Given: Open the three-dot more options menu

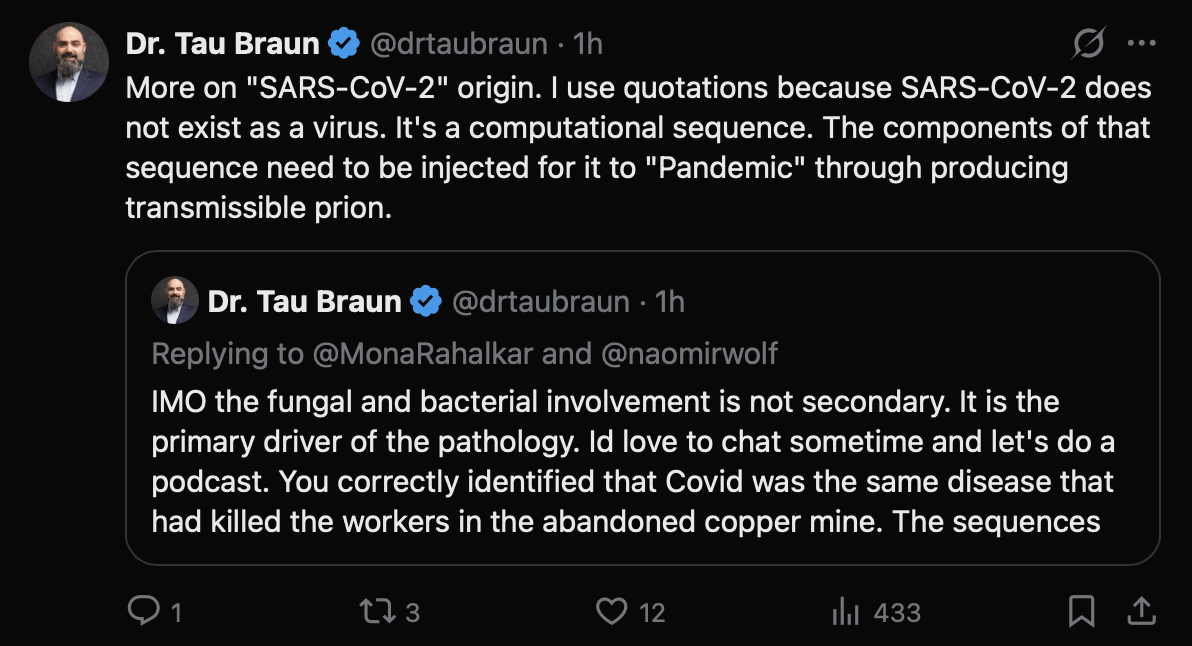Looking at the screenshot, I should pyautogui.click(x=1141, y=43).
